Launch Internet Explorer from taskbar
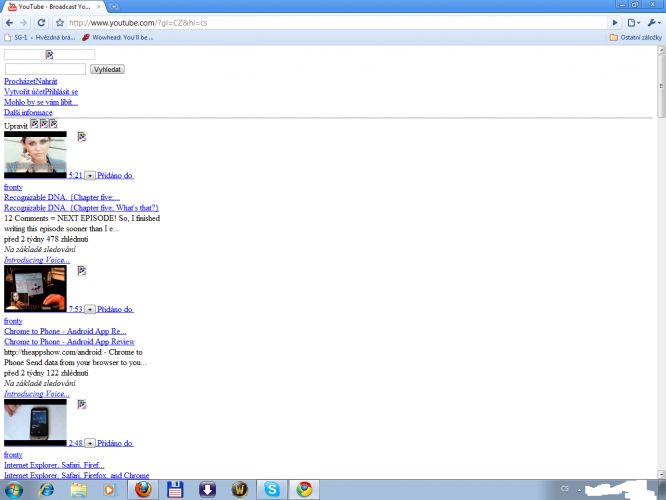The width and height of the screenshot is (666, 500). pyautogui.click(x=47, y=490)
